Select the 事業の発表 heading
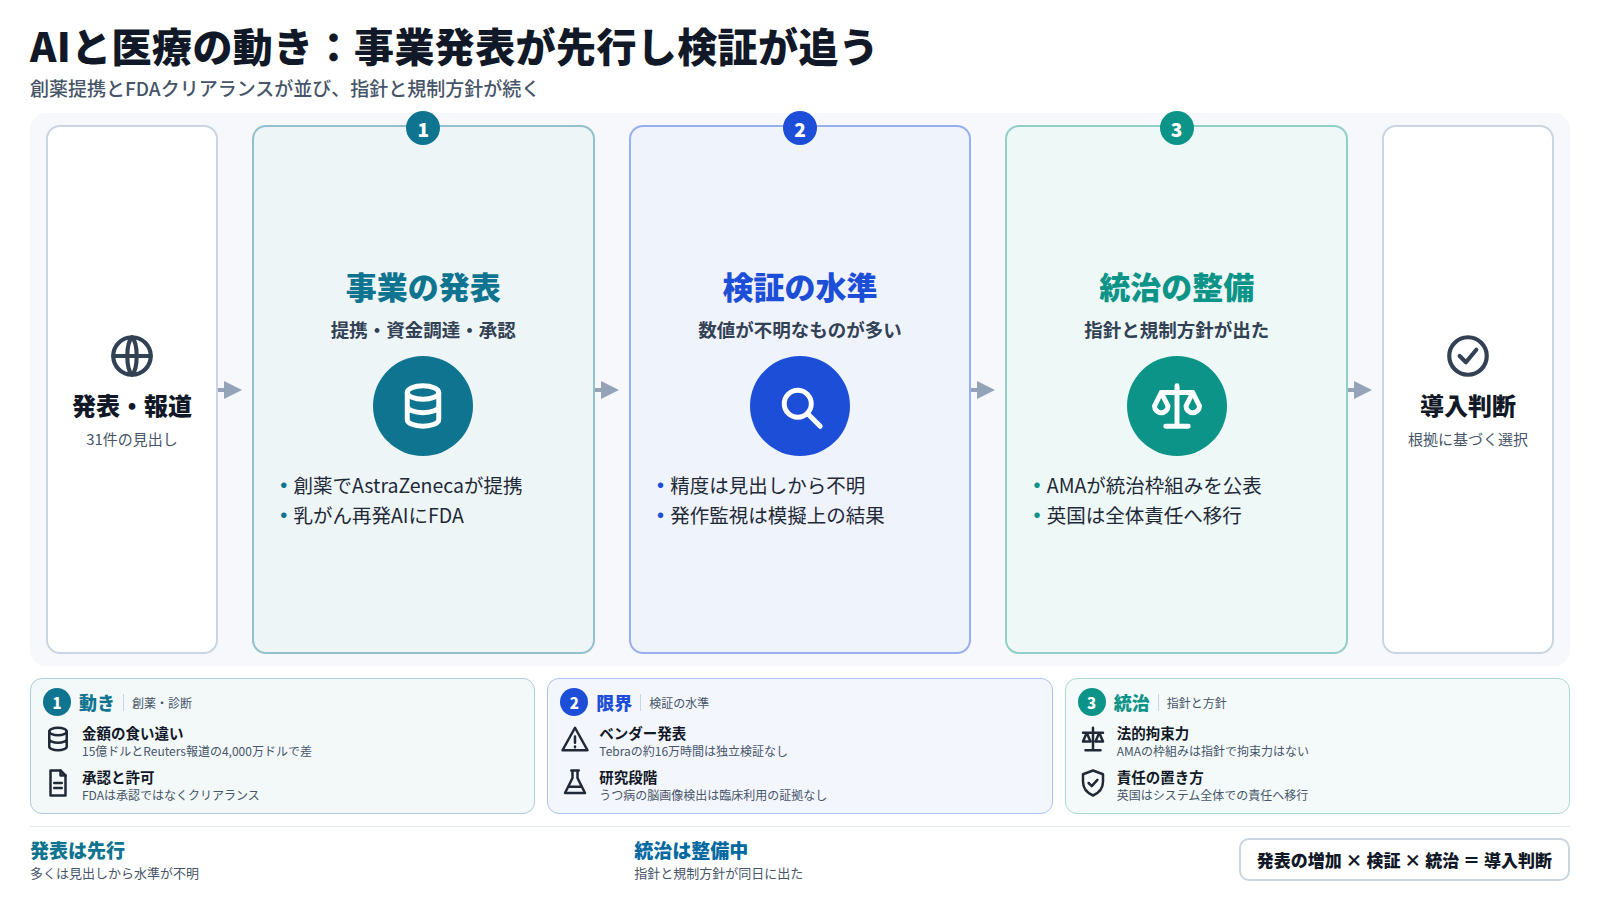Viewport: 1600px width, 900px height. coord(423,288)
